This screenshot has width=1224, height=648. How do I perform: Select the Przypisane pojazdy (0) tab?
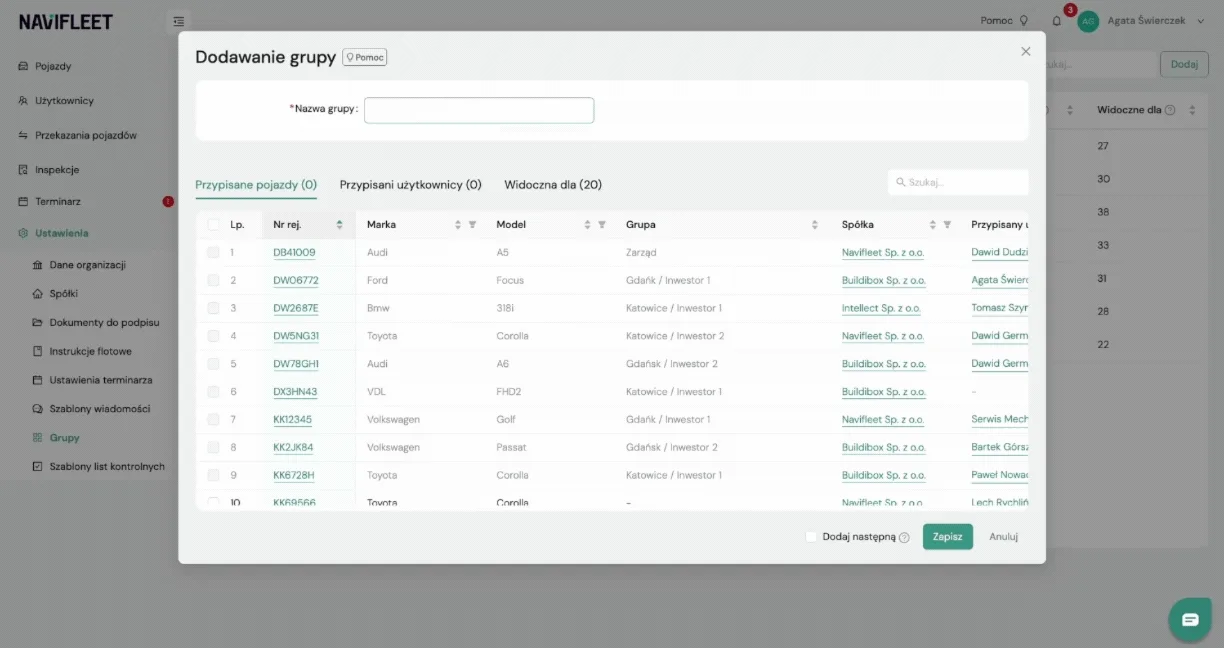point(256,185)
